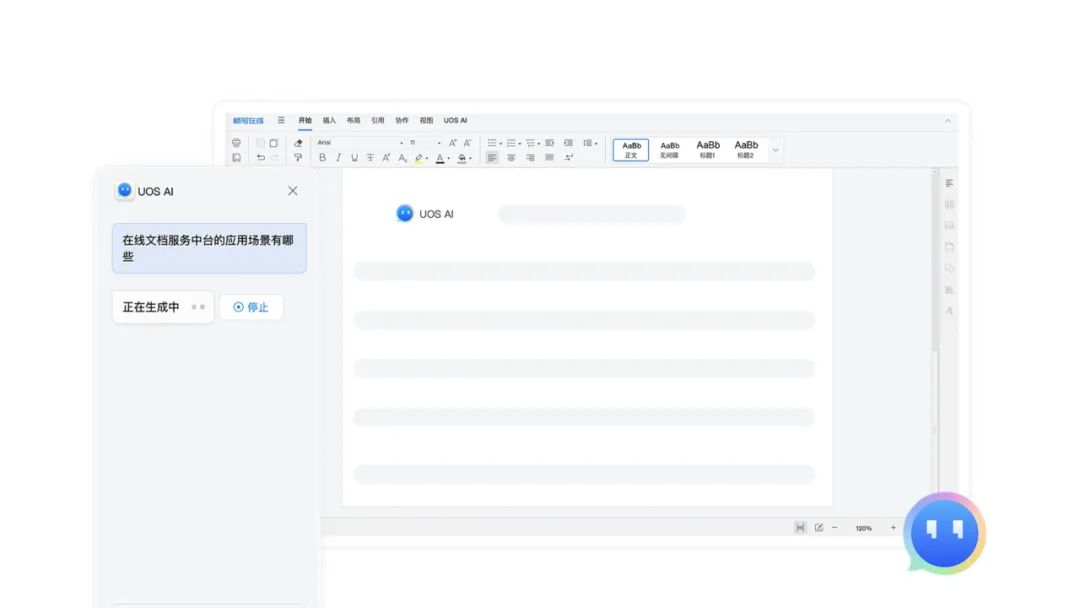Switch to the 协作 tab
1080x608 pixels.
[x=402, y=120]
